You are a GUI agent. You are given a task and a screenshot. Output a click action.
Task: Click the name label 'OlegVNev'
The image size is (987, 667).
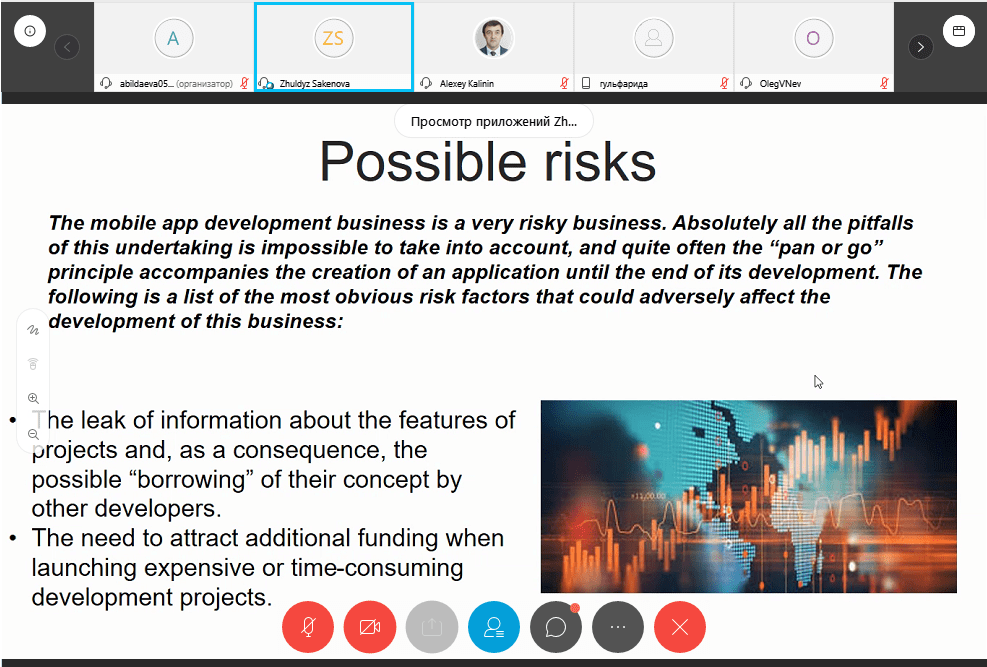780,84
